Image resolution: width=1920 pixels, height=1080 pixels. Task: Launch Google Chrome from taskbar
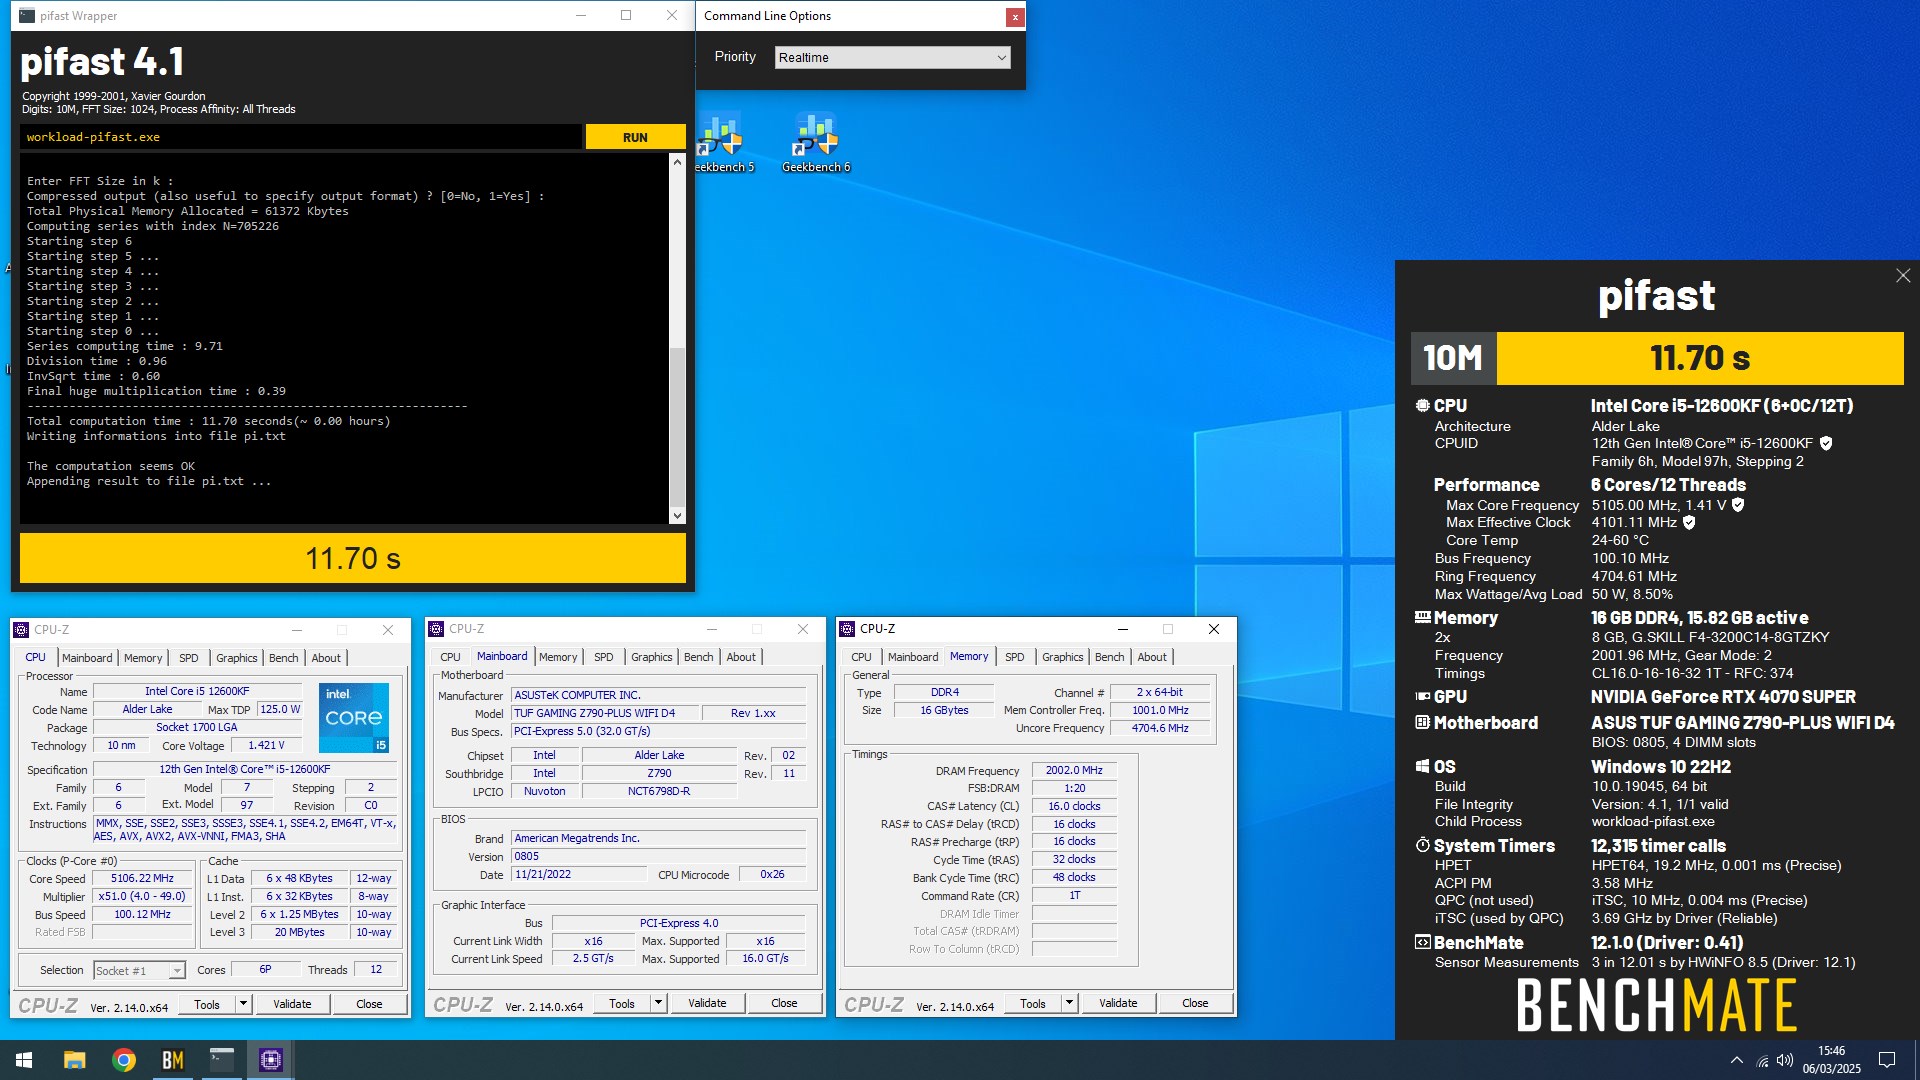point(124,1060)
